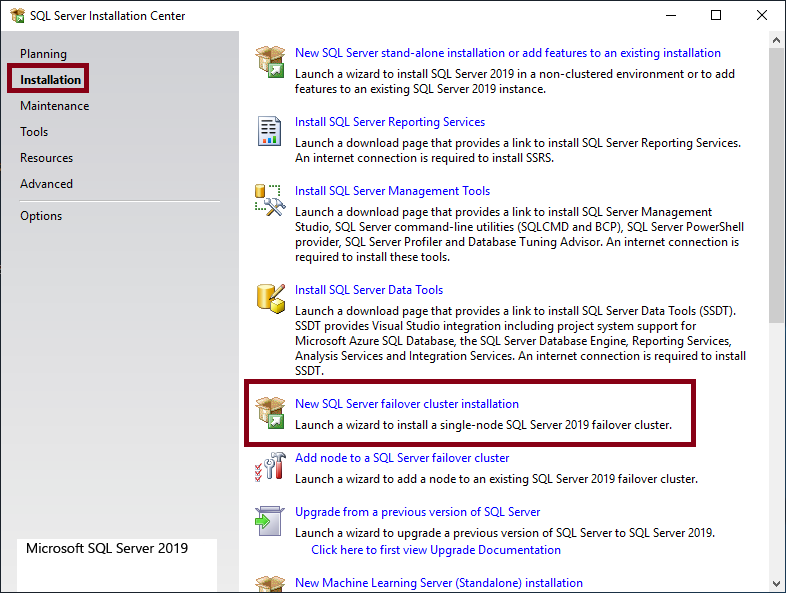The image size is (786, 593).
Task: Maximize the Installation Center window
Action: tap(716, 16)
